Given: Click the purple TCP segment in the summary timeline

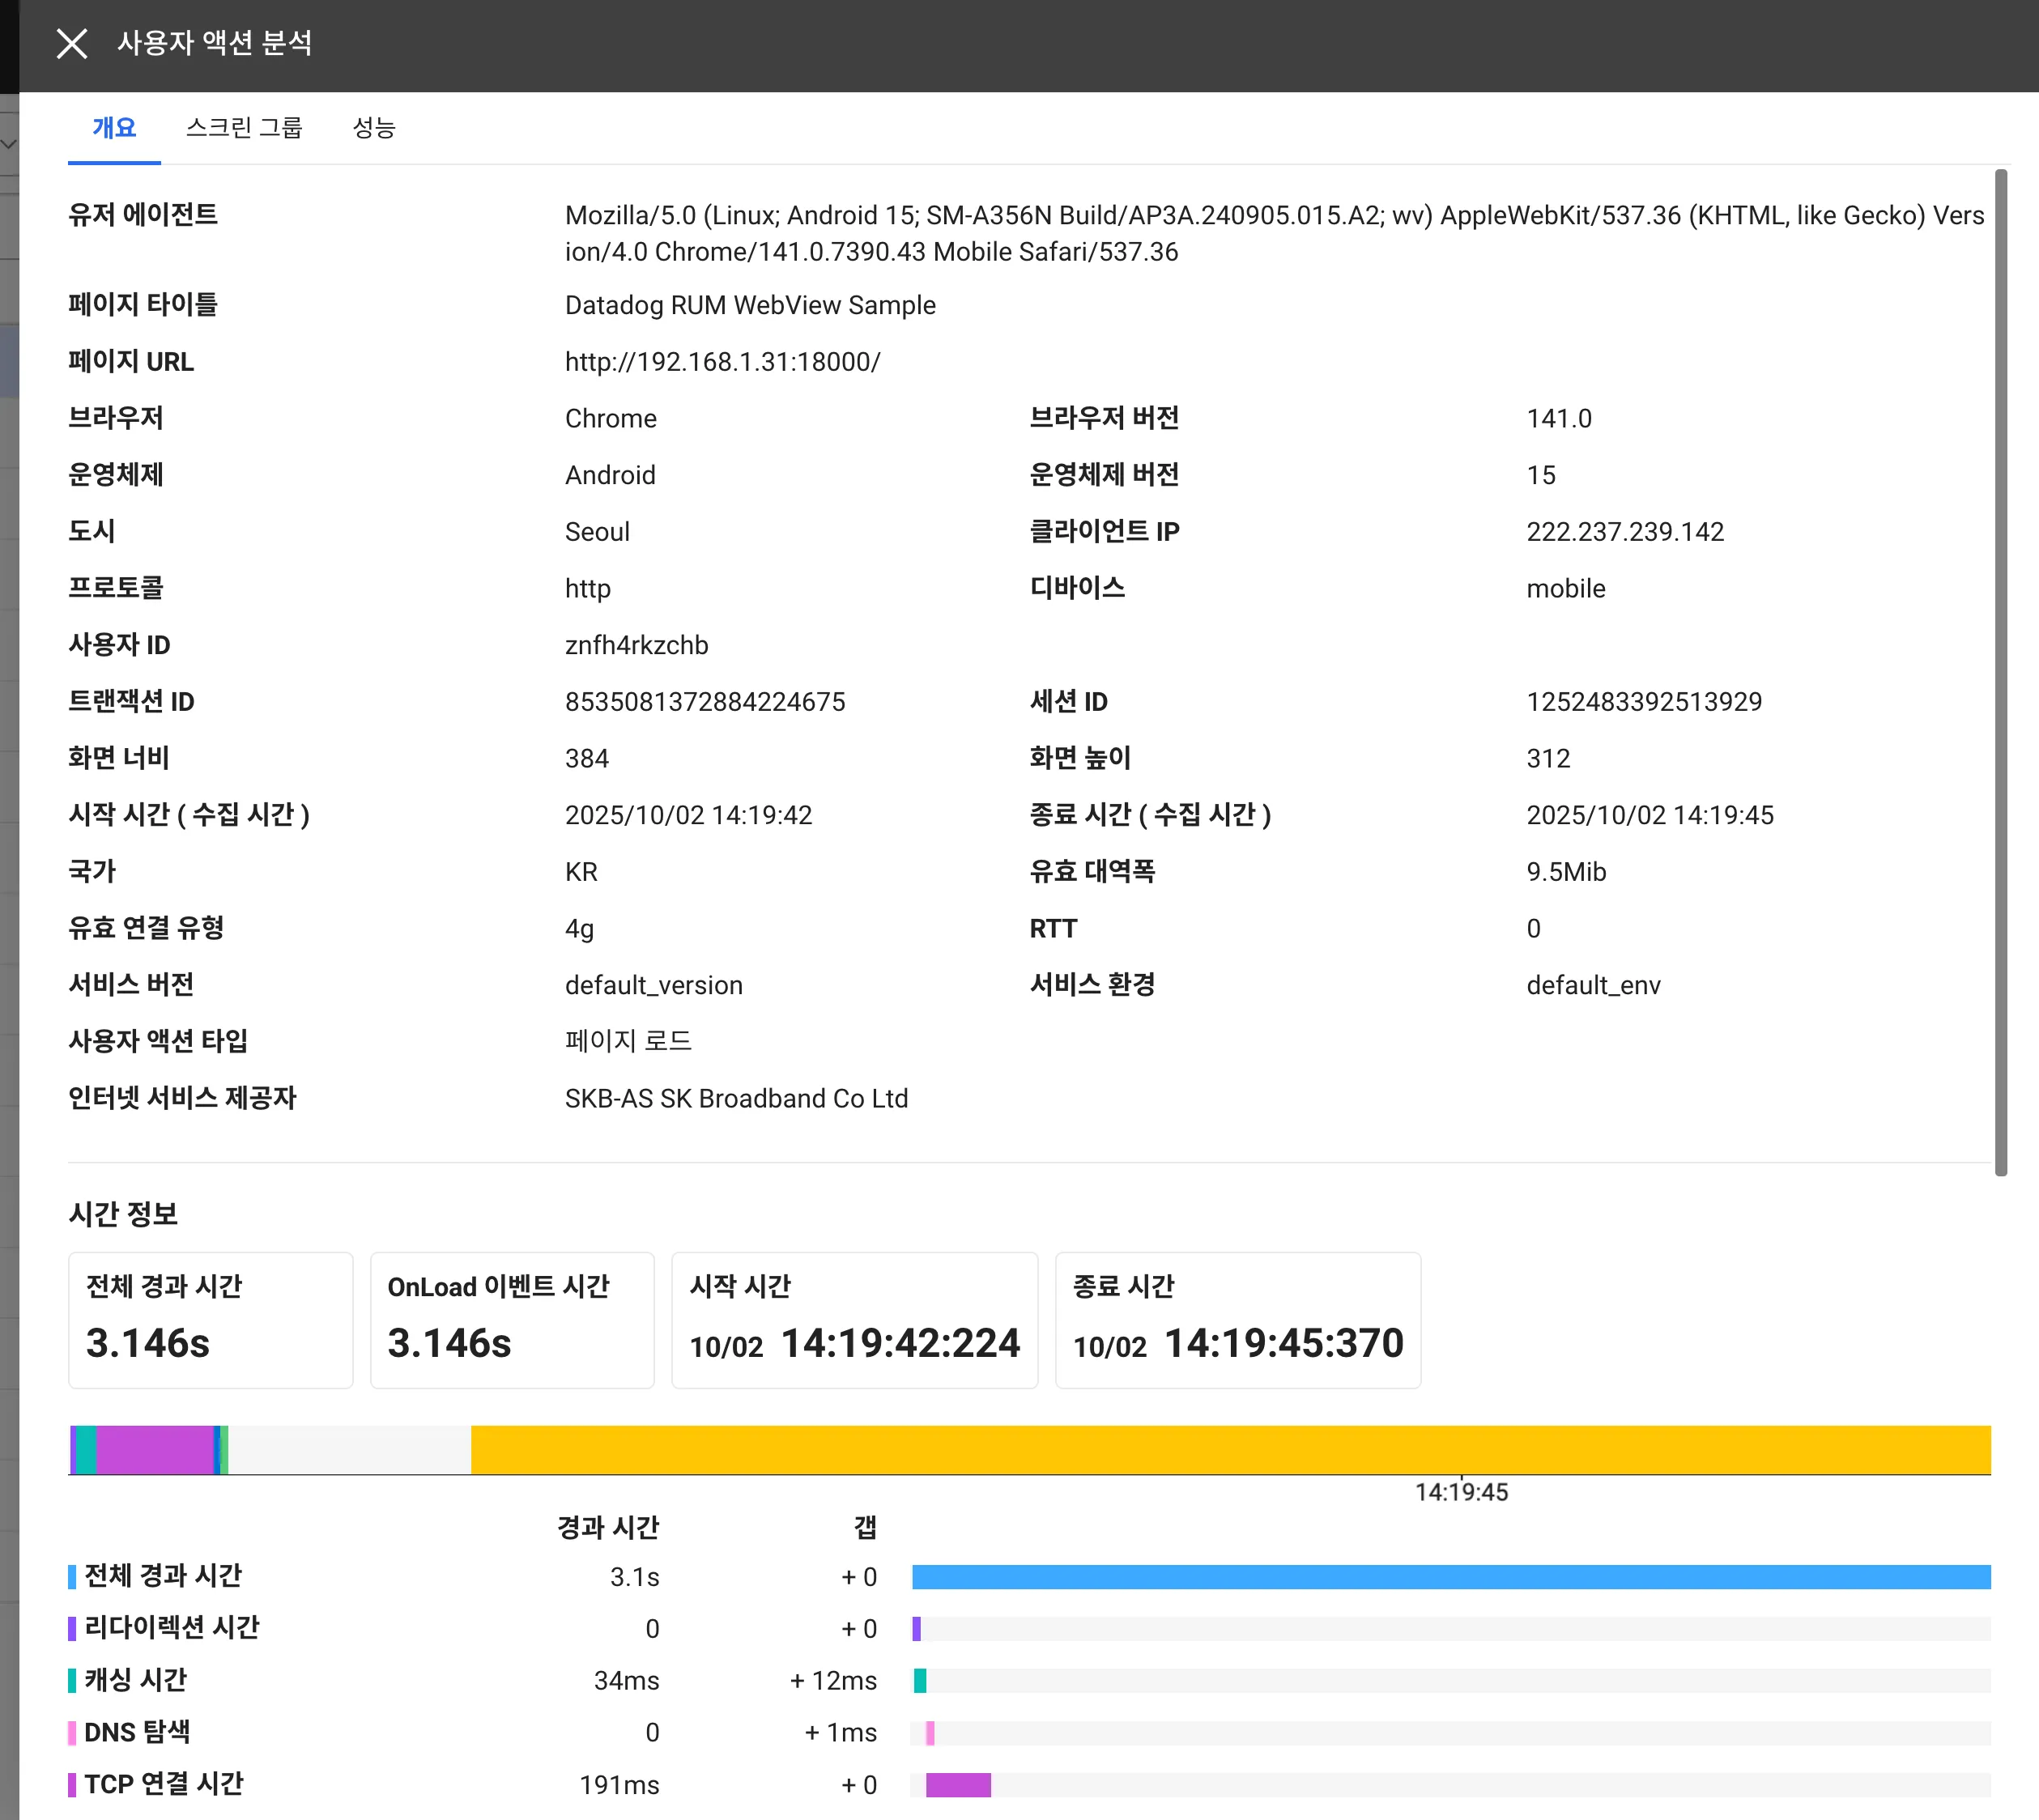Looking at the screenshot, I should pyautogui.click(x=155, y=1449).
